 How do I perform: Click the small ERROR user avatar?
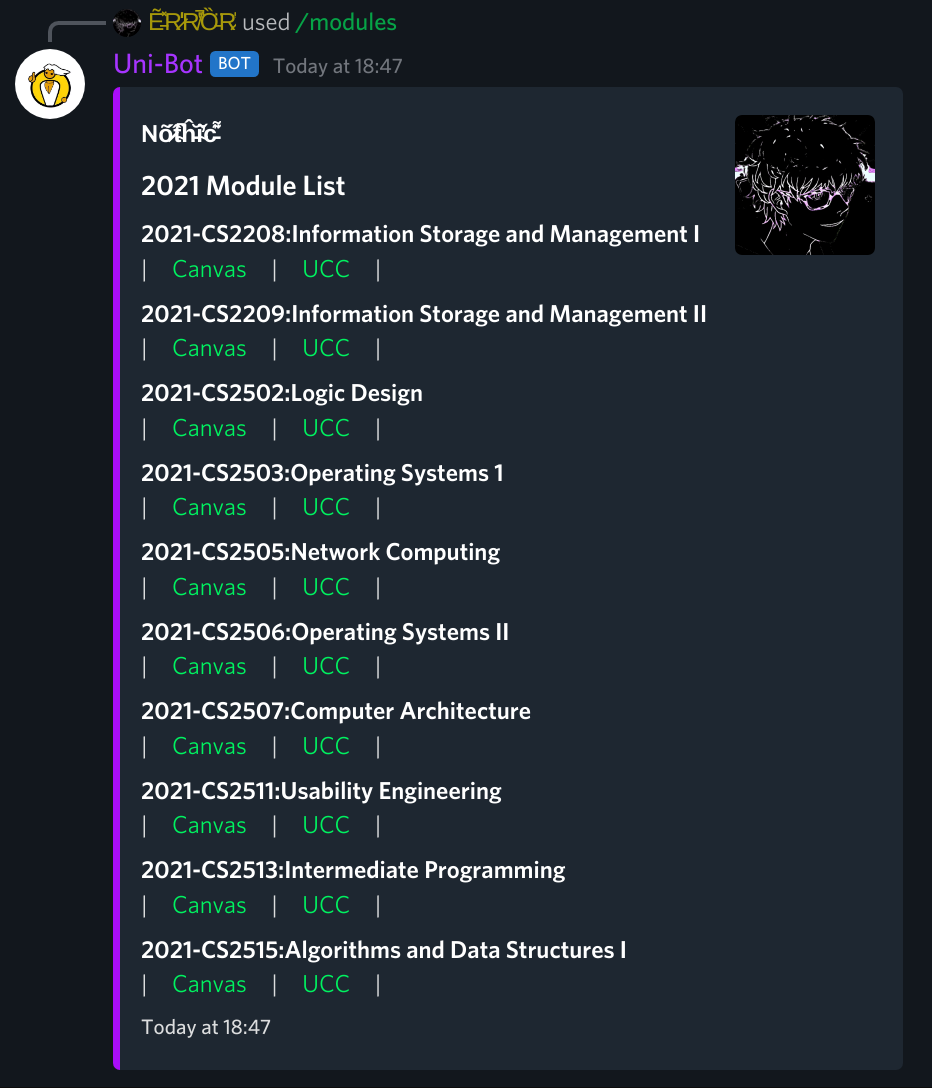(x=127, y=23)
